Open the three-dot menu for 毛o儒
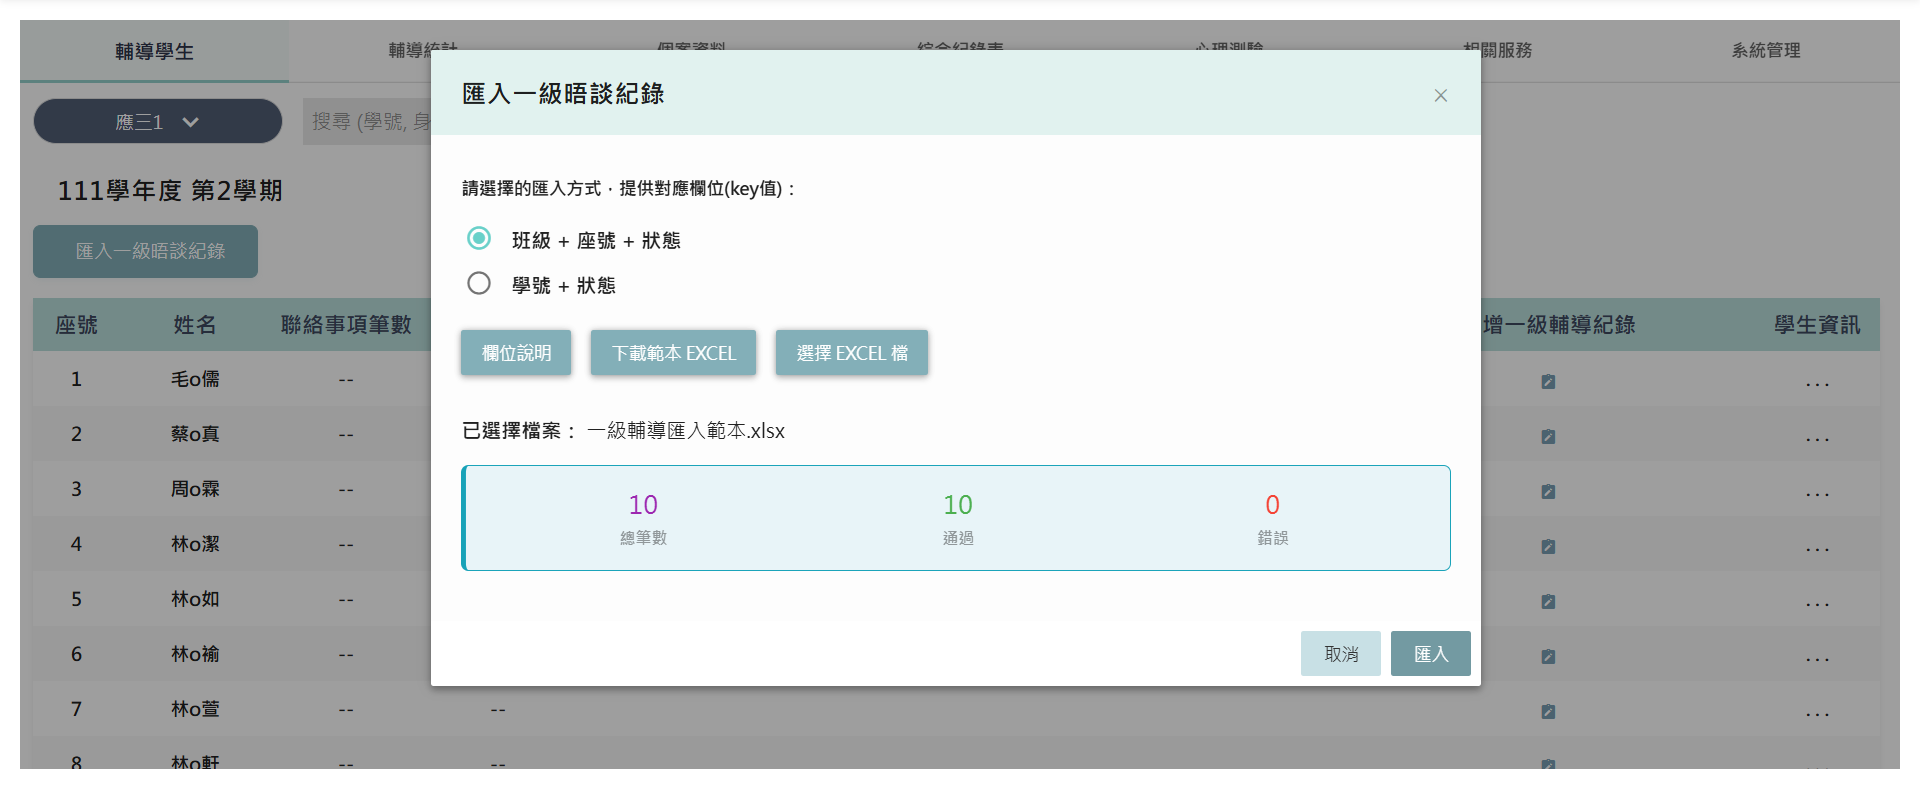Viewport: 1920px width, 789px height. click(1817, 384)
